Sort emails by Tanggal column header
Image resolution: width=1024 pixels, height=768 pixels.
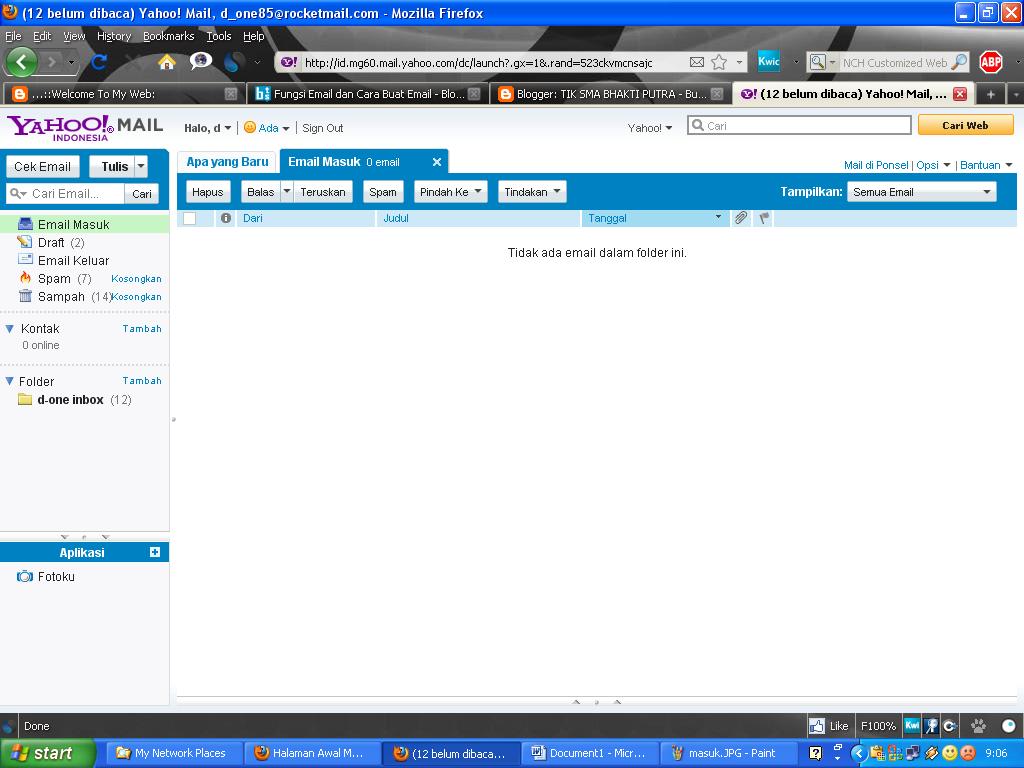point(655,218)
